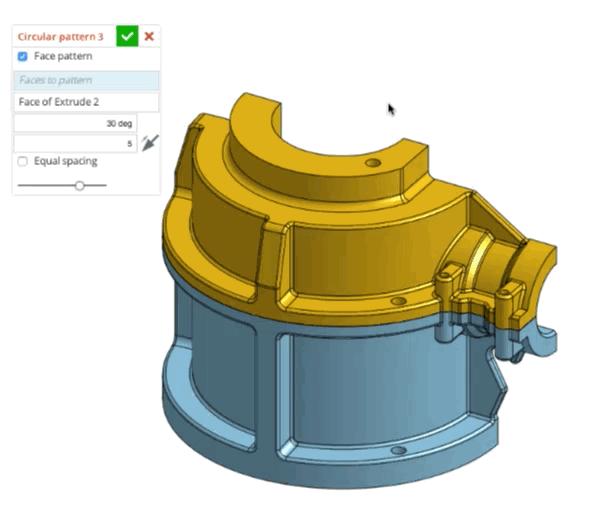Enable the Equal spacing checkbox

(23, 161)
